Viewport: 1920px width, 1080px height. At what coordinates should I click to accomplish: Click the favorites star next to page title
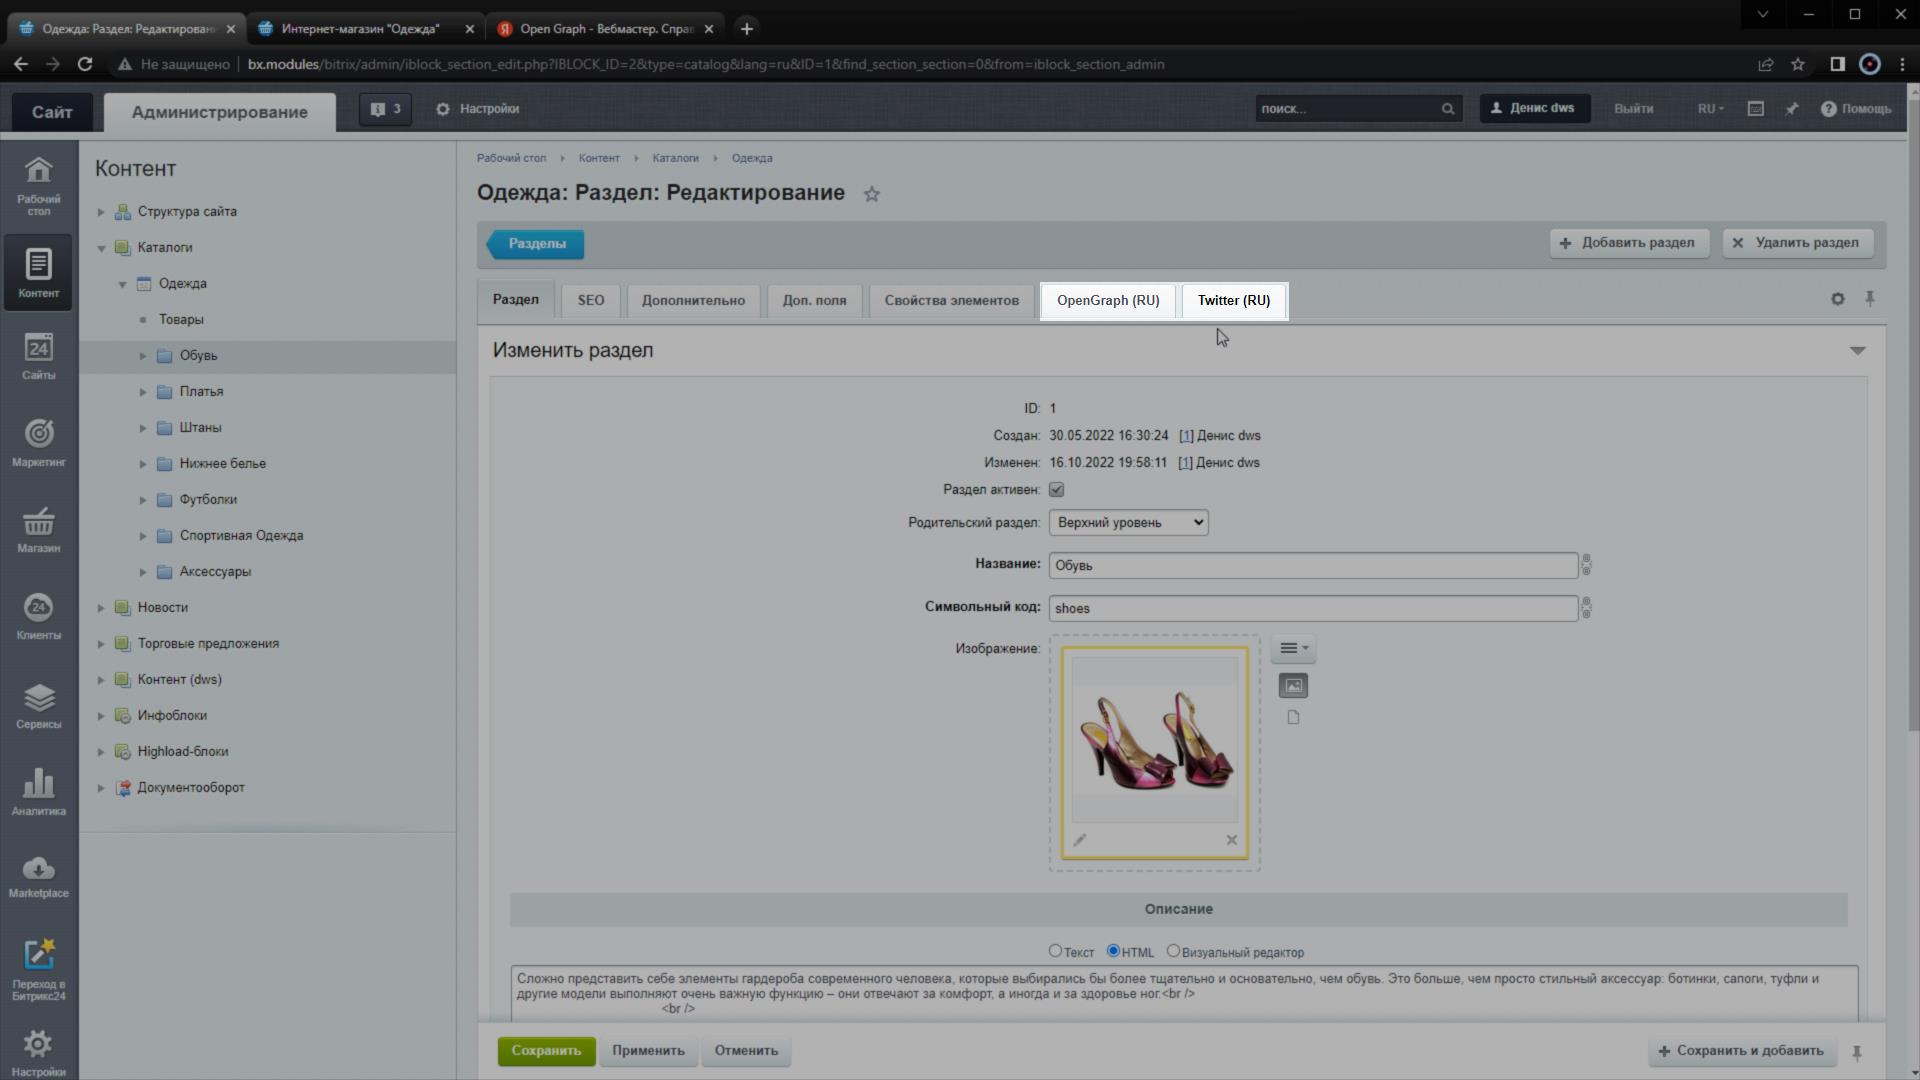(872, 195)
